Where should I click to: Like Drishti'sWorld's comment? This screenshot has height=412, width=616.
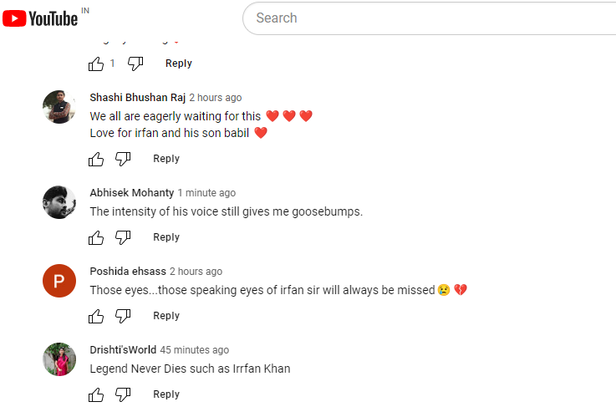96,395
